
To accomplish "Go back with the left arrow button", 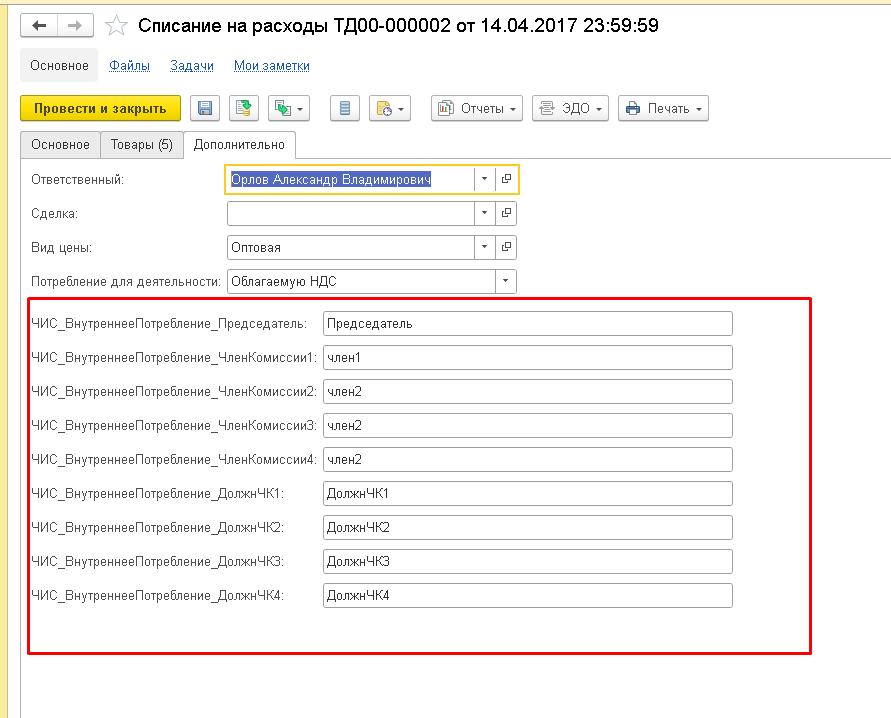I will pos(39,26).
